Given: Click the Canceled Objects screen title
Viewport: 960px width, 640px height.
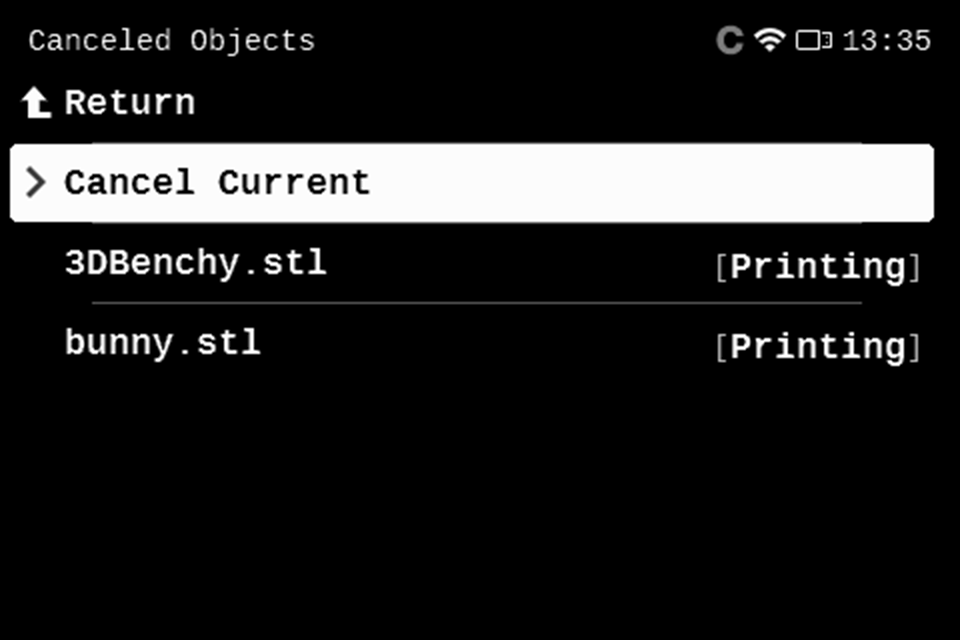Looking at the screenshot, I should [171, 41].
